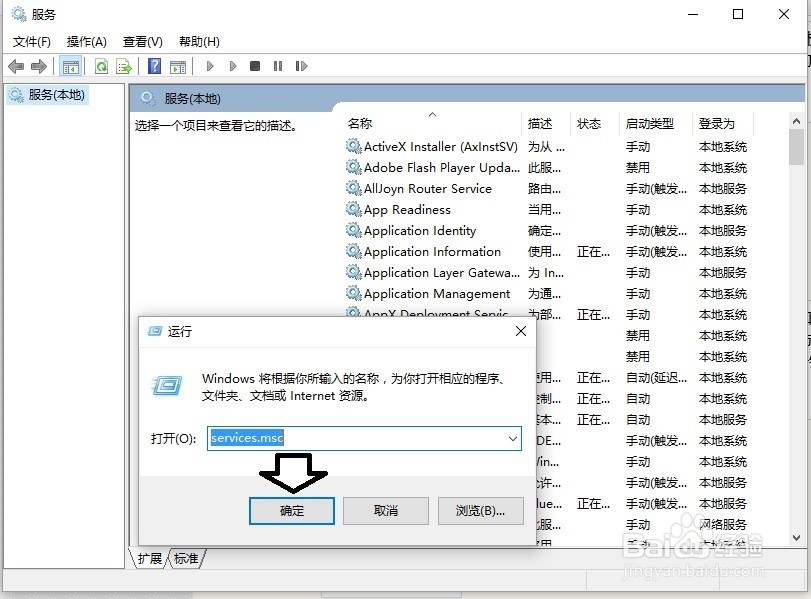Open the 打开 combo box dropdown arrow

click(511, 438)
